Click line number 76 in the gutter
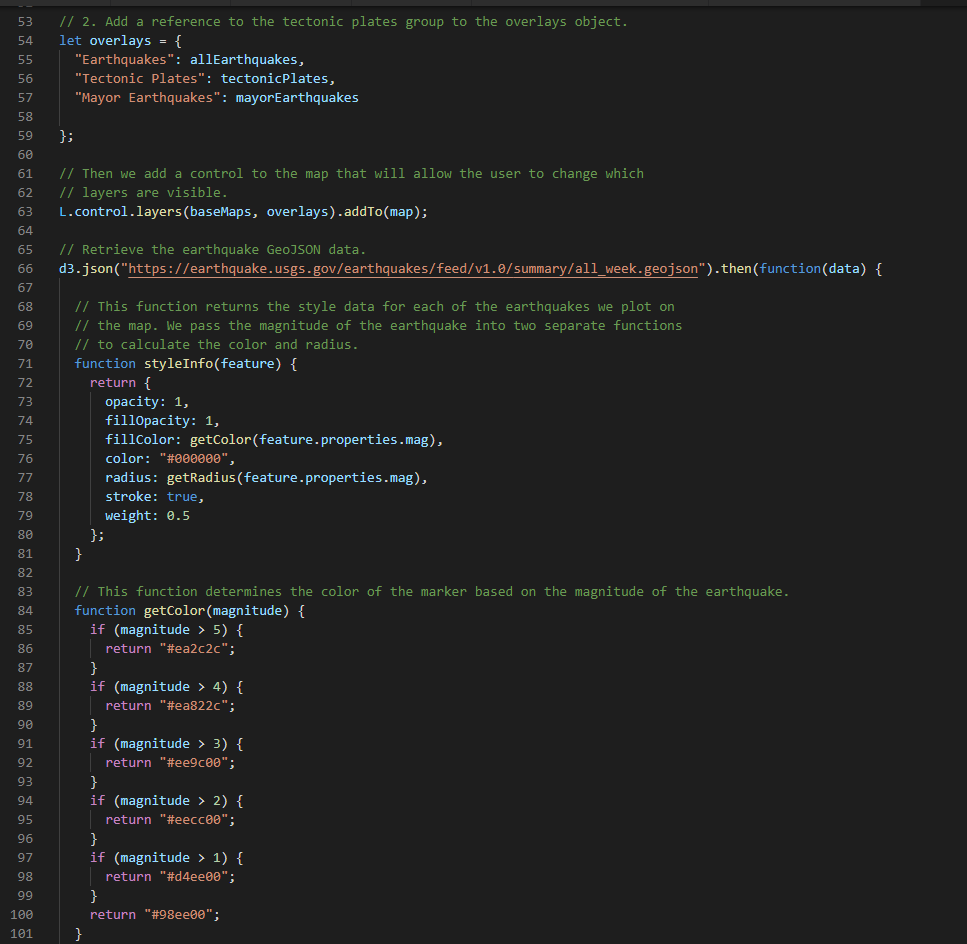Screen dimensions: 967x944 click(25, 459)
